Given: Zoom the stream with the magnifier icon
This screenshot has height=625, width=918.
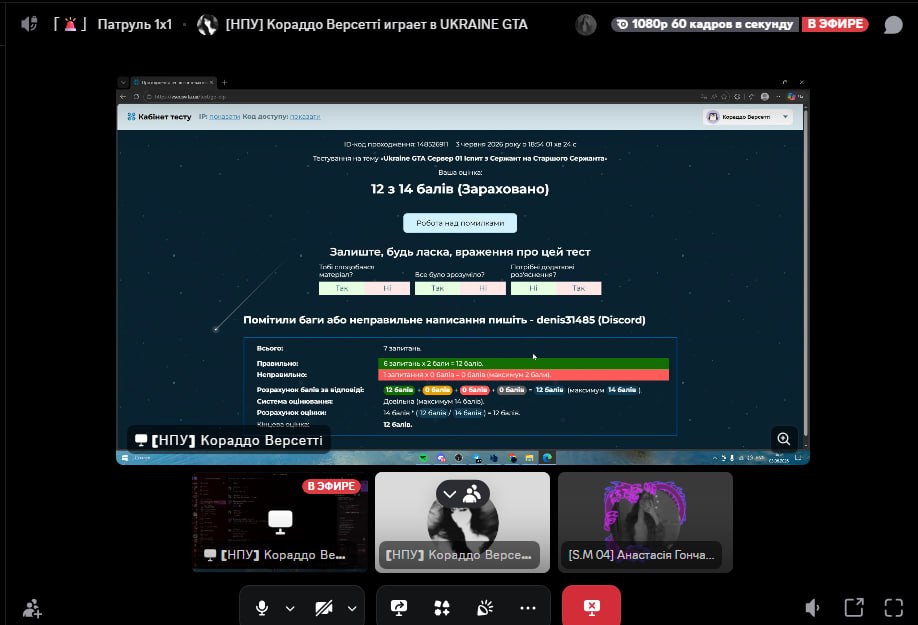Looking at the screenshot, I should pos(784,439).
